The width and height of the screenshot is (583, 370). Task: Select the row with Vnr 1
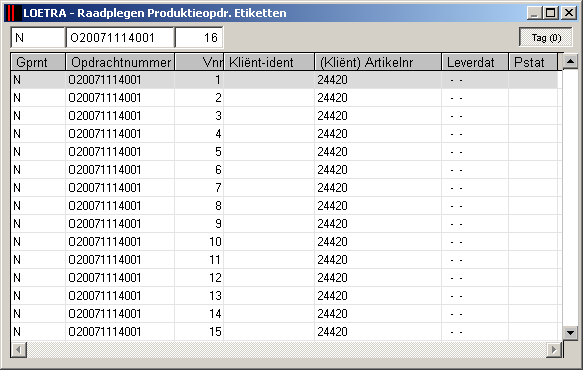(284, 80)
